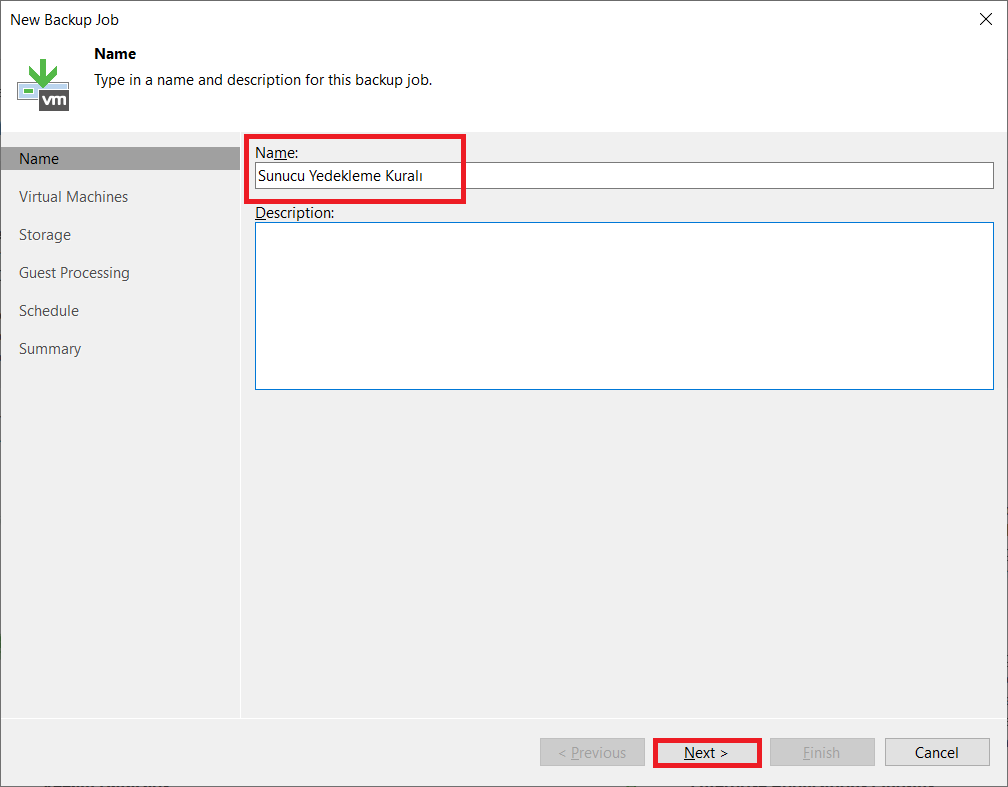Viewport: 1008px width, 787px height.
Task: Close the New Backup Job dialog
Action: [x=985, y=20]
